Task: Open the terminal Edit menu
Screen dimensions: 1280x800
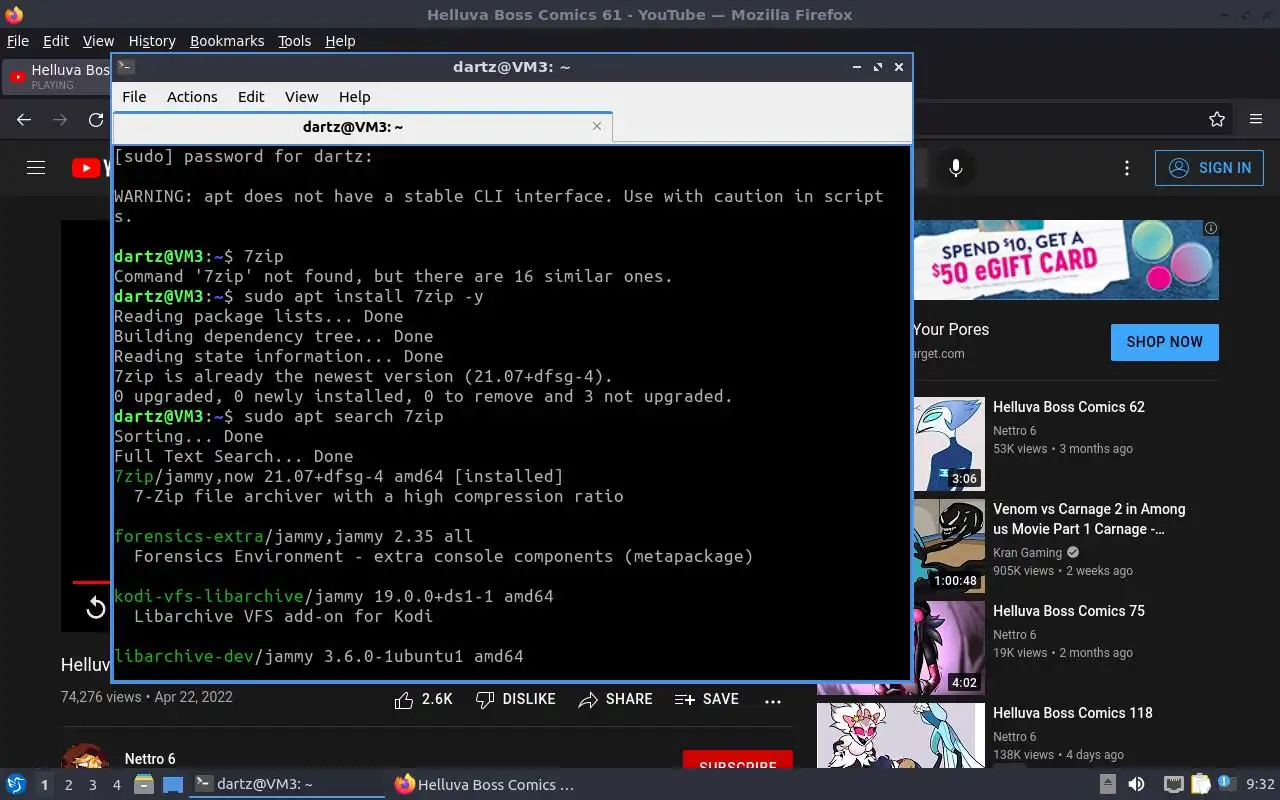Action: [251, 97]
